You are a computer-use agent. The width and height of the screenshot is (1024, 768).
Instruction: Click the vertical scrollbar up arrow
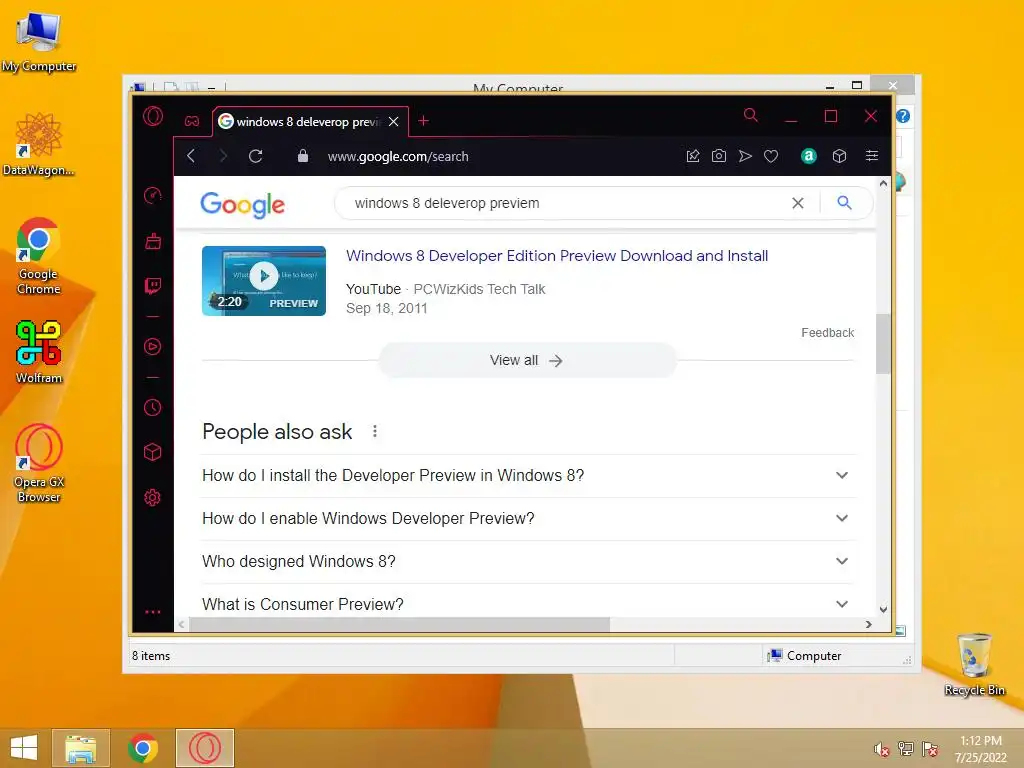pos(883,184)
